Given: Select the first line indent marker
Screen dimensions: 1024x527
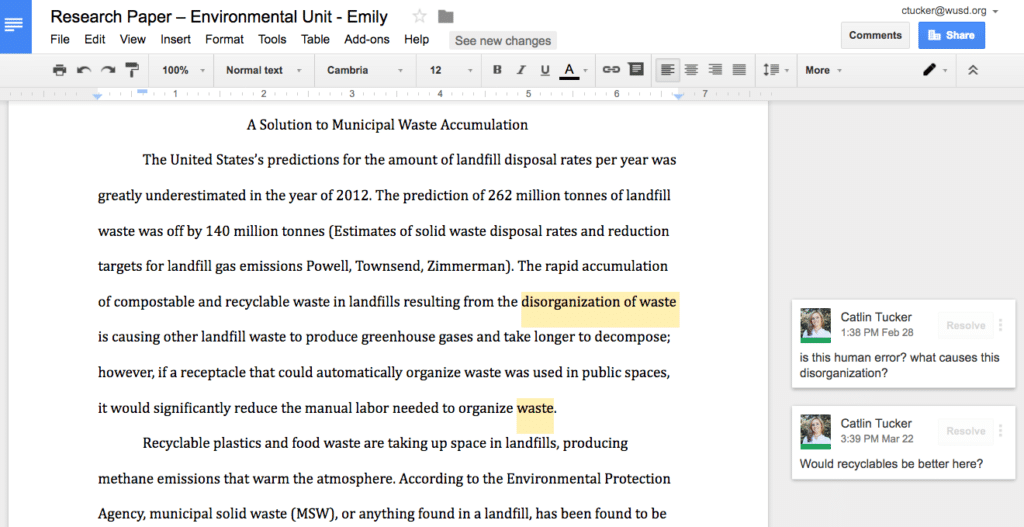Looking at the screenshot, I should [142, 91].
